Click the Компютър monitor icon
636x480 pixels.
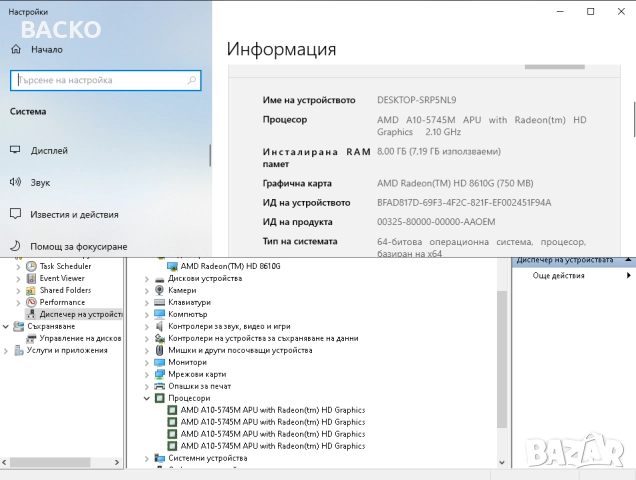160,314
